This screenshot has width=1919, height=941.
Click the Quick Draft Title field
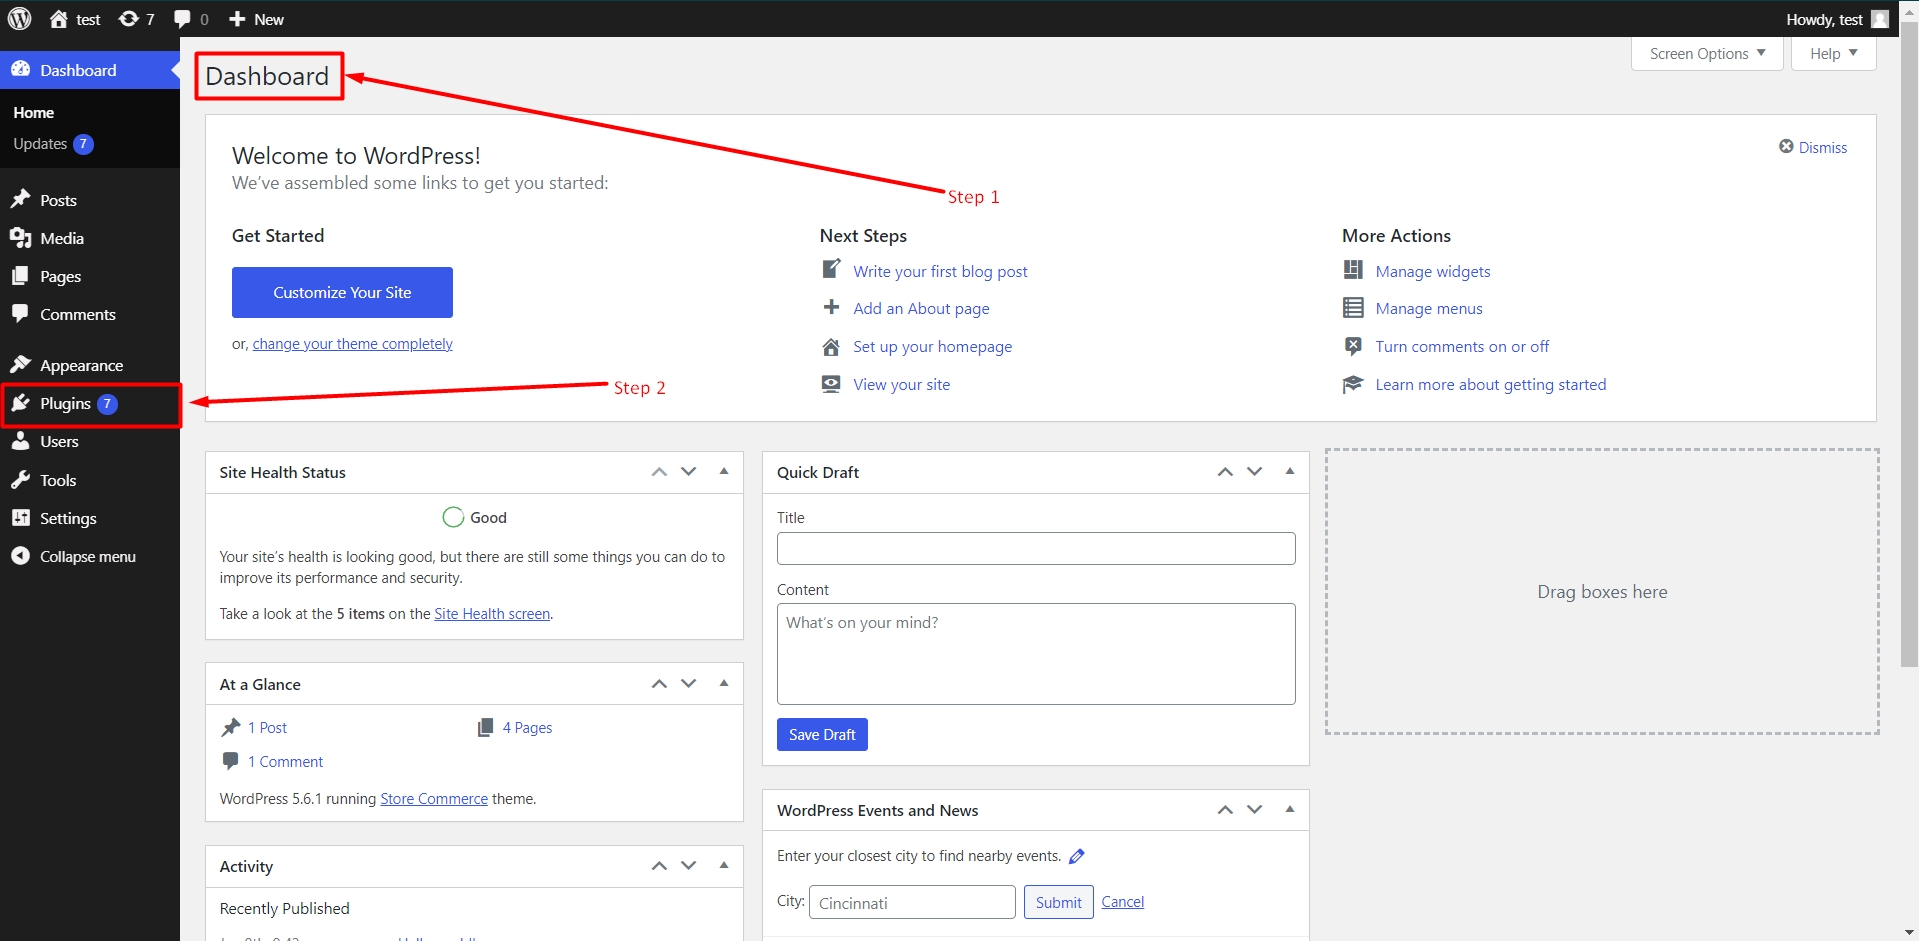click(x=1036, y=548)
